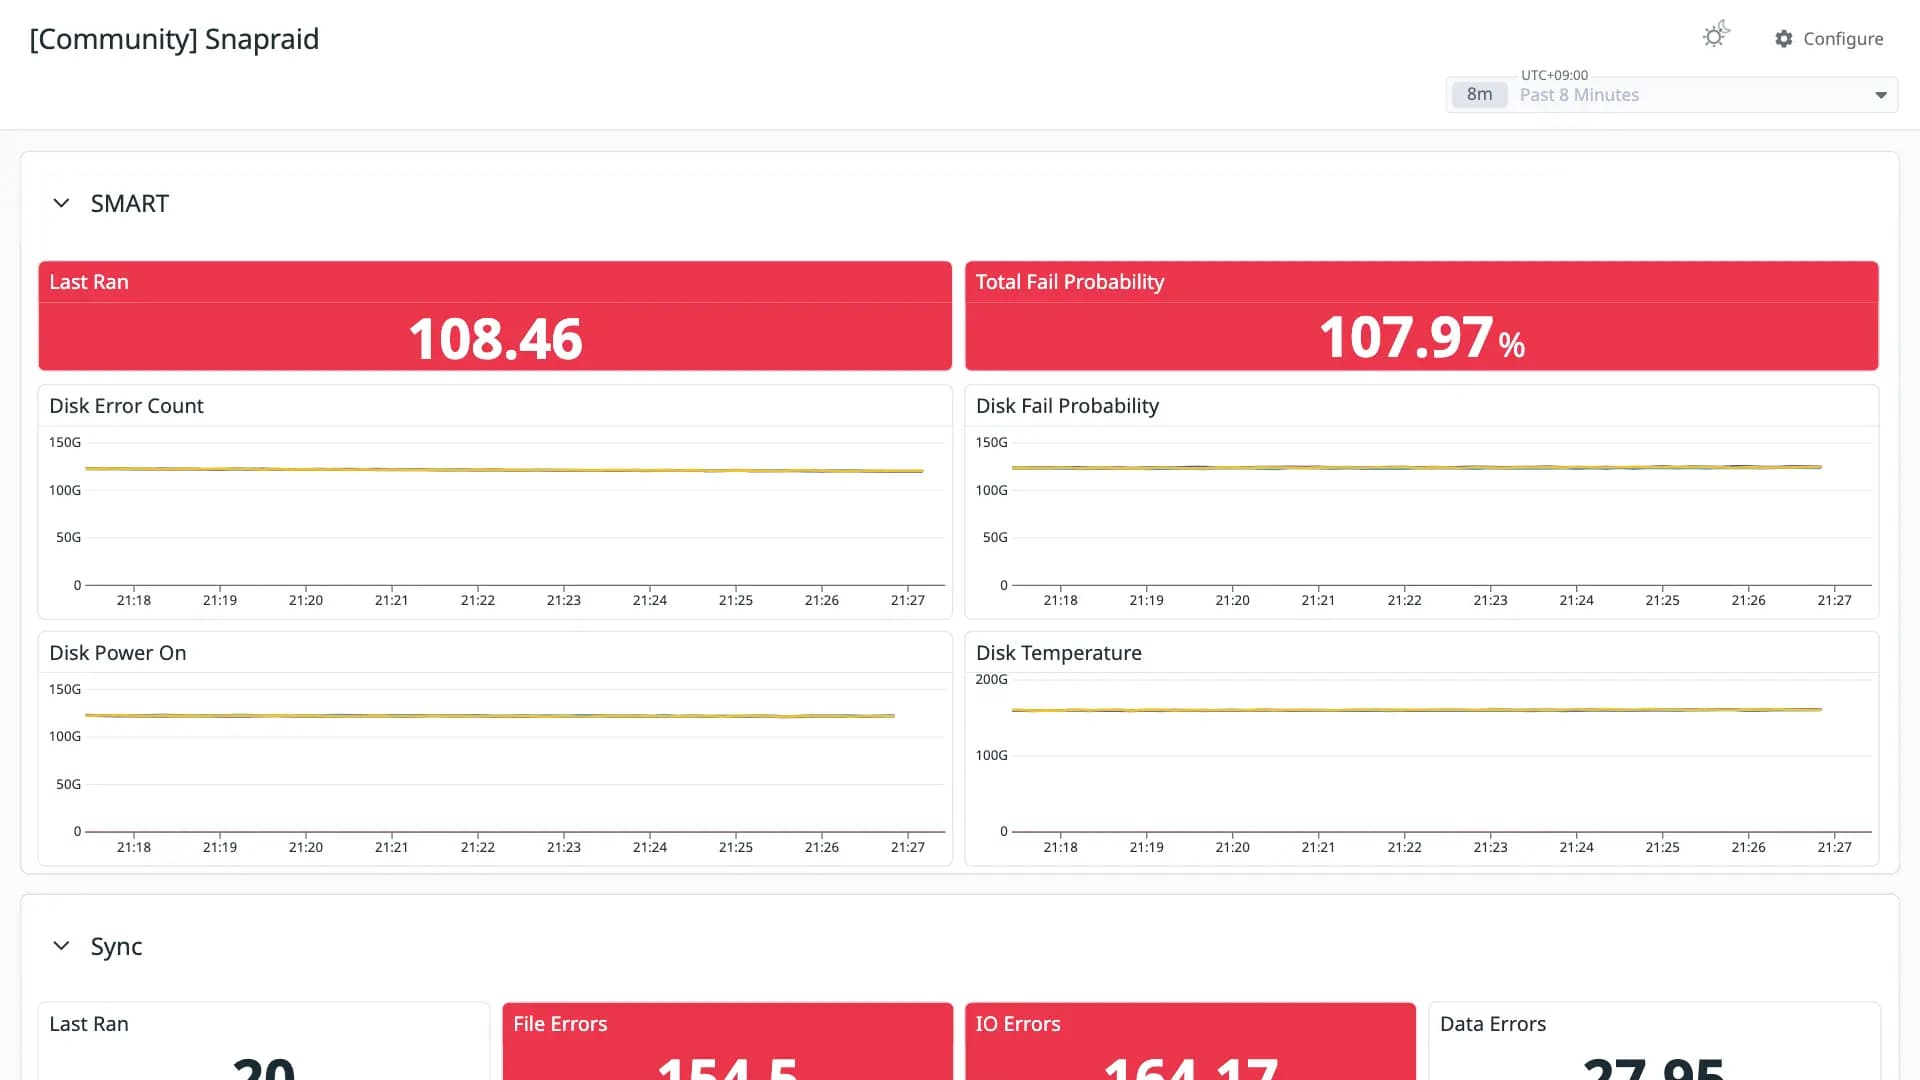Viewport: 1920px width, 1080px height.
Task: Click the [Community] Snapraid dashboard title
Action: point(174,39)
